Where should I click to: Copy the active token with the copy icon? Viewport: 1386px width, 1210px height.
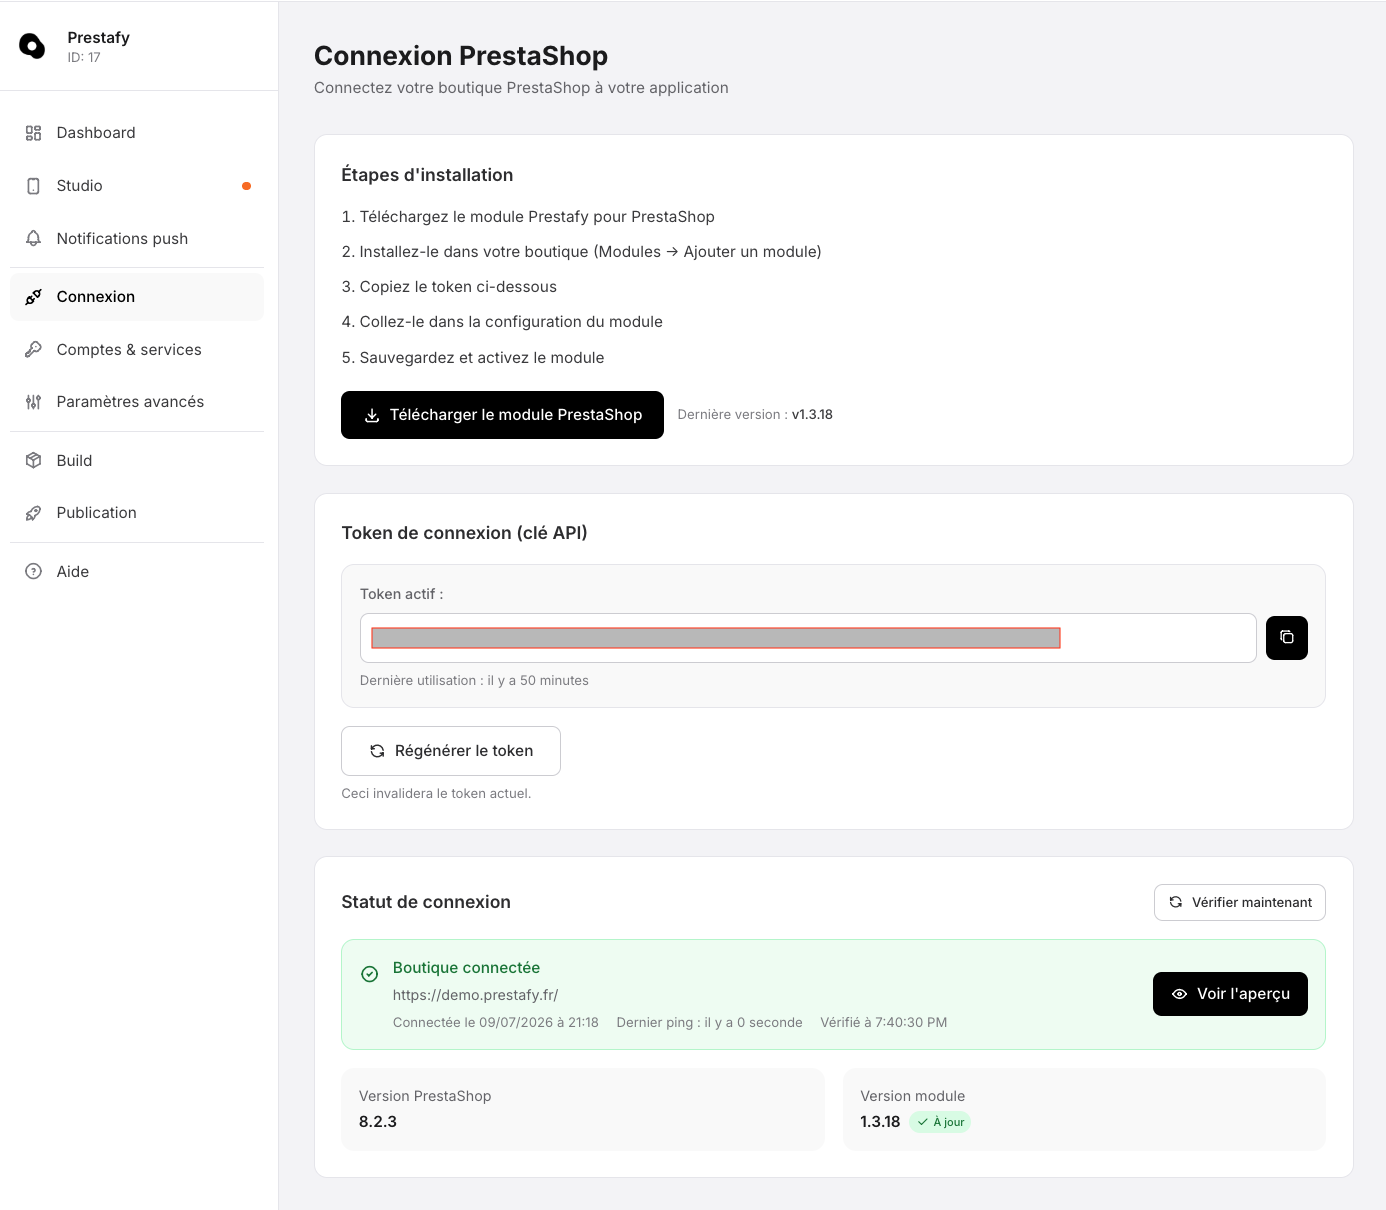pyautogui.click(x=1287, y=638)
